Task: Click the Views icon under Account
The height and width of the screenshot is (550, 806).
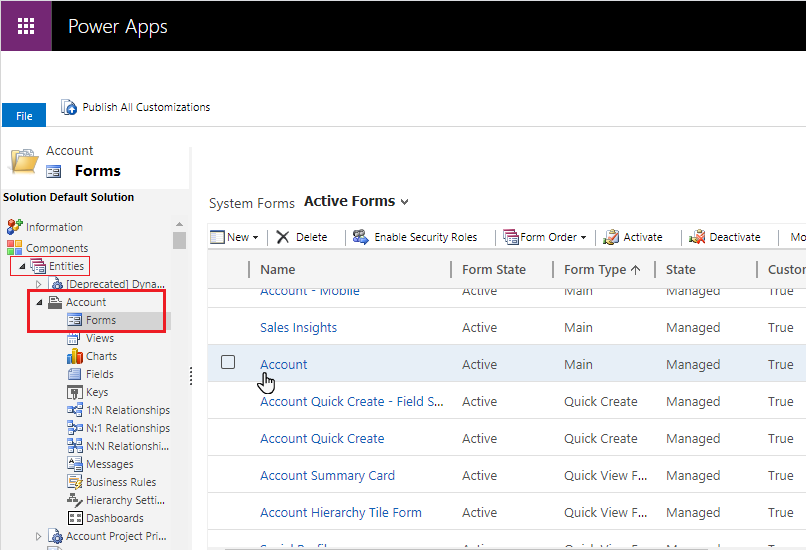Action: 74,338
